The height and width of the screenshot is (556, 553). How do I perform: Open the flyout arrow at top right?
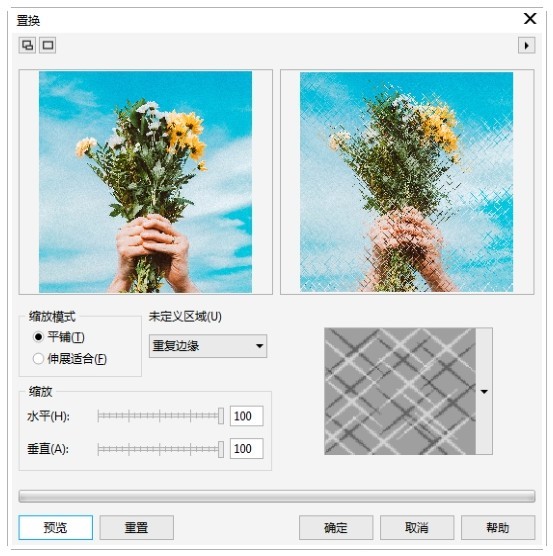526,45
